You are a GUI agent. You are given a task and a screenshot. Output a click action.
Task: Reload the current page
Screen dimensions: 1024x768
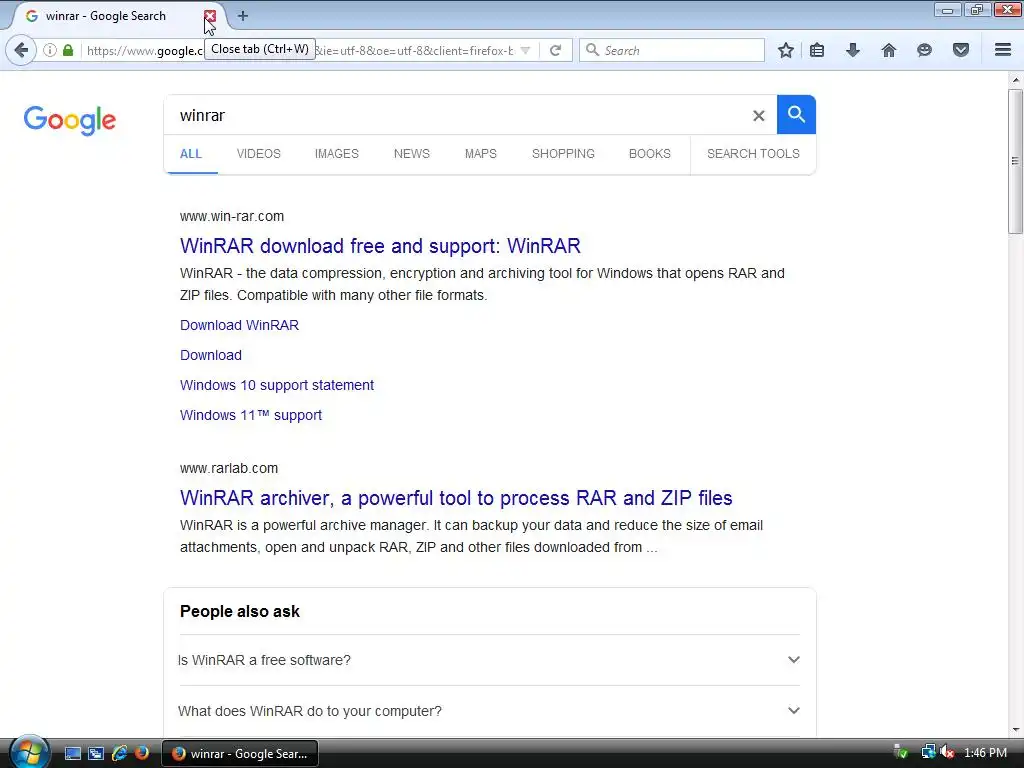[x=555, y=50]
